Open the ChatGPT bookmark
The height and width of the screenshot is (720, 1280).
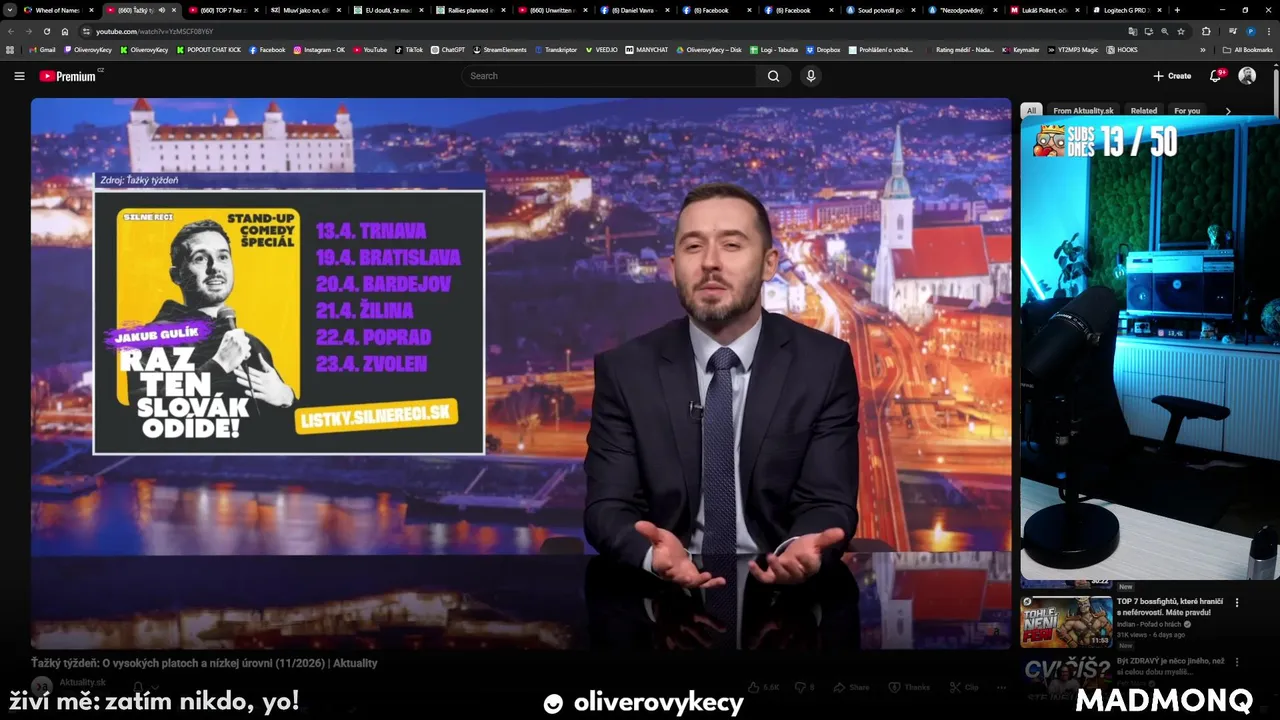click(448, 49)
